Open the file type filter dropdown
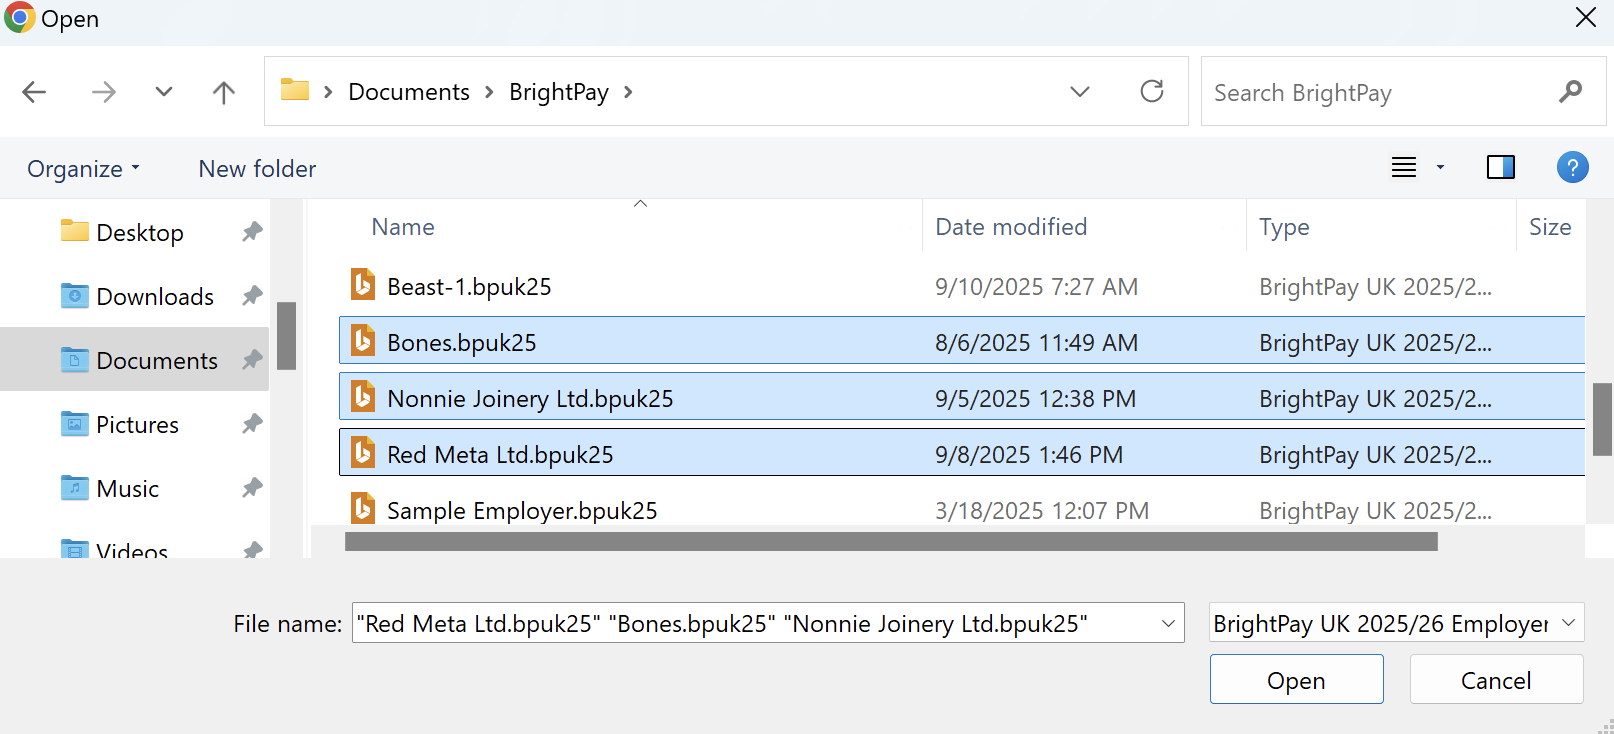Screen dimensions: 1614x734 pos(1396,623)
